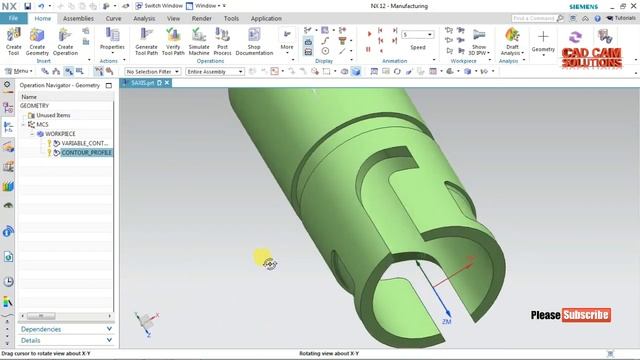The image size is (640, 360).
Task: Switch to the Analysis tab
Action: tap(144, 18)
